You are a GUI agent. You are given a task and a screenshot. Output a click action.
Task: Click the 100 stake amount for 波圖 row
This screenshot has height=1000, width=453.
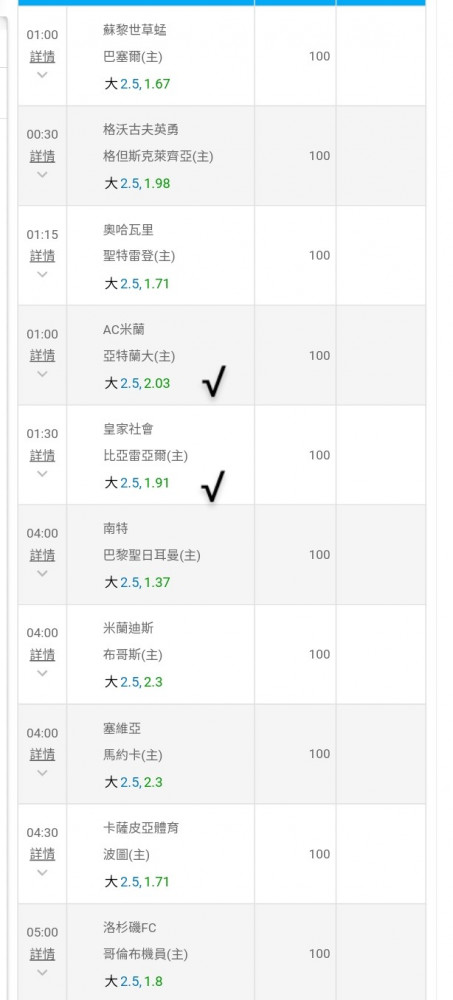[320, 854]
